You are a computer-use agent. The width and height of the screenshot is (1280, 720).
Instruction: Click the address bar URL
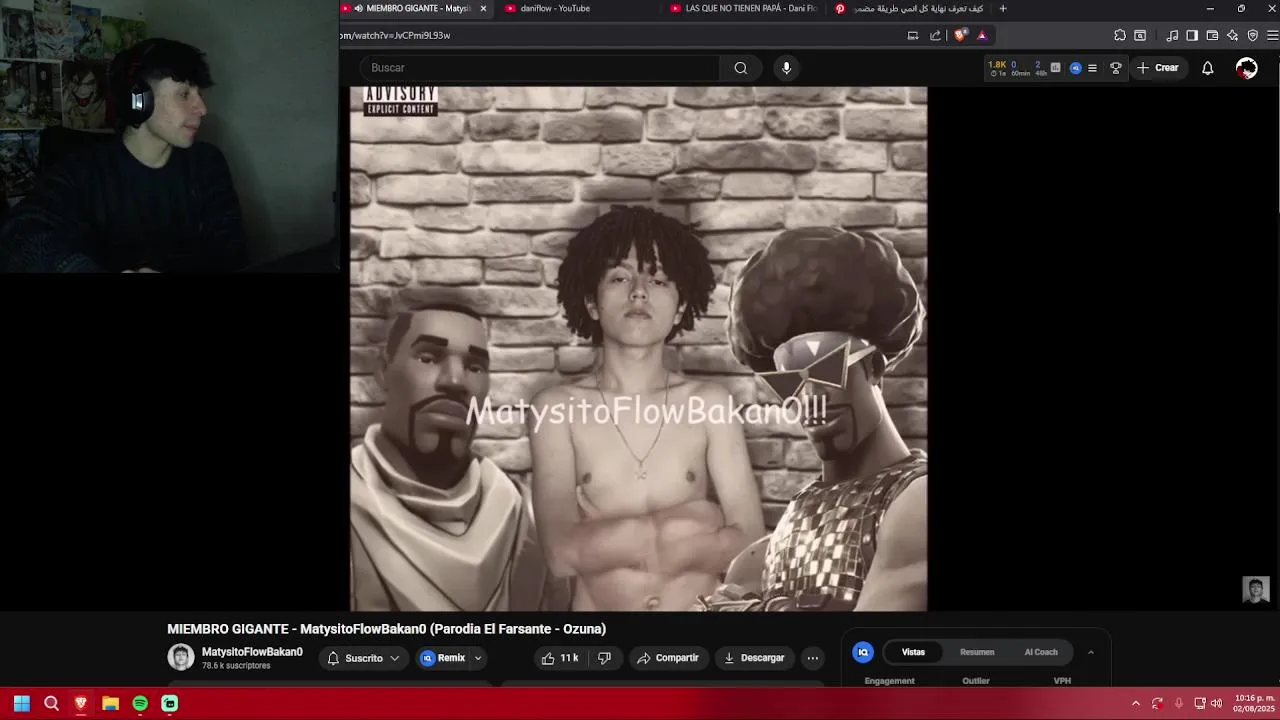(x=395, y=35)
